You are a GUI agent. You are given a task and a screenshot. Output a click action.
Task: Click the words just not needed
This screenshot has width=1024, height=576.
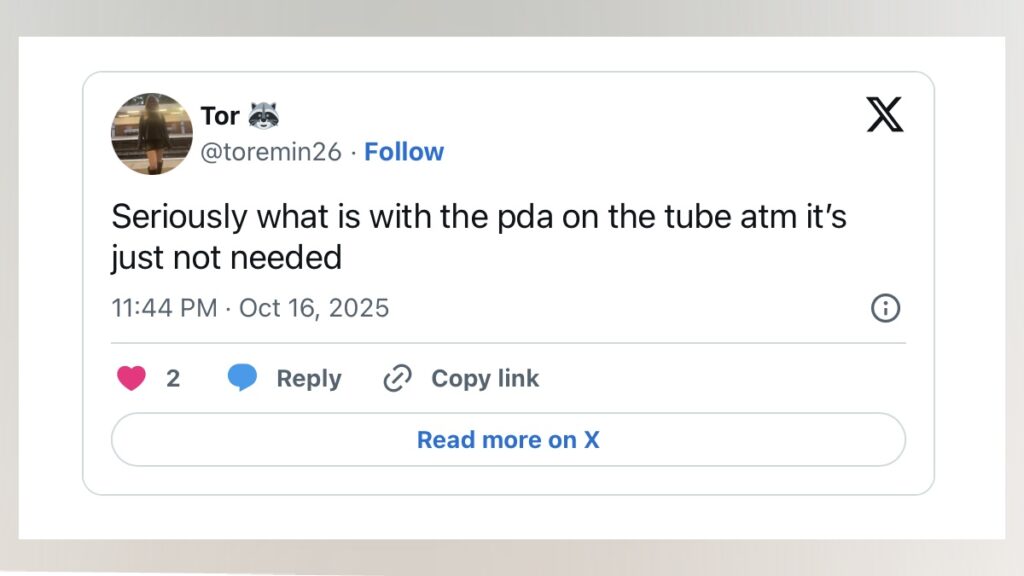[x=226, y=258]
